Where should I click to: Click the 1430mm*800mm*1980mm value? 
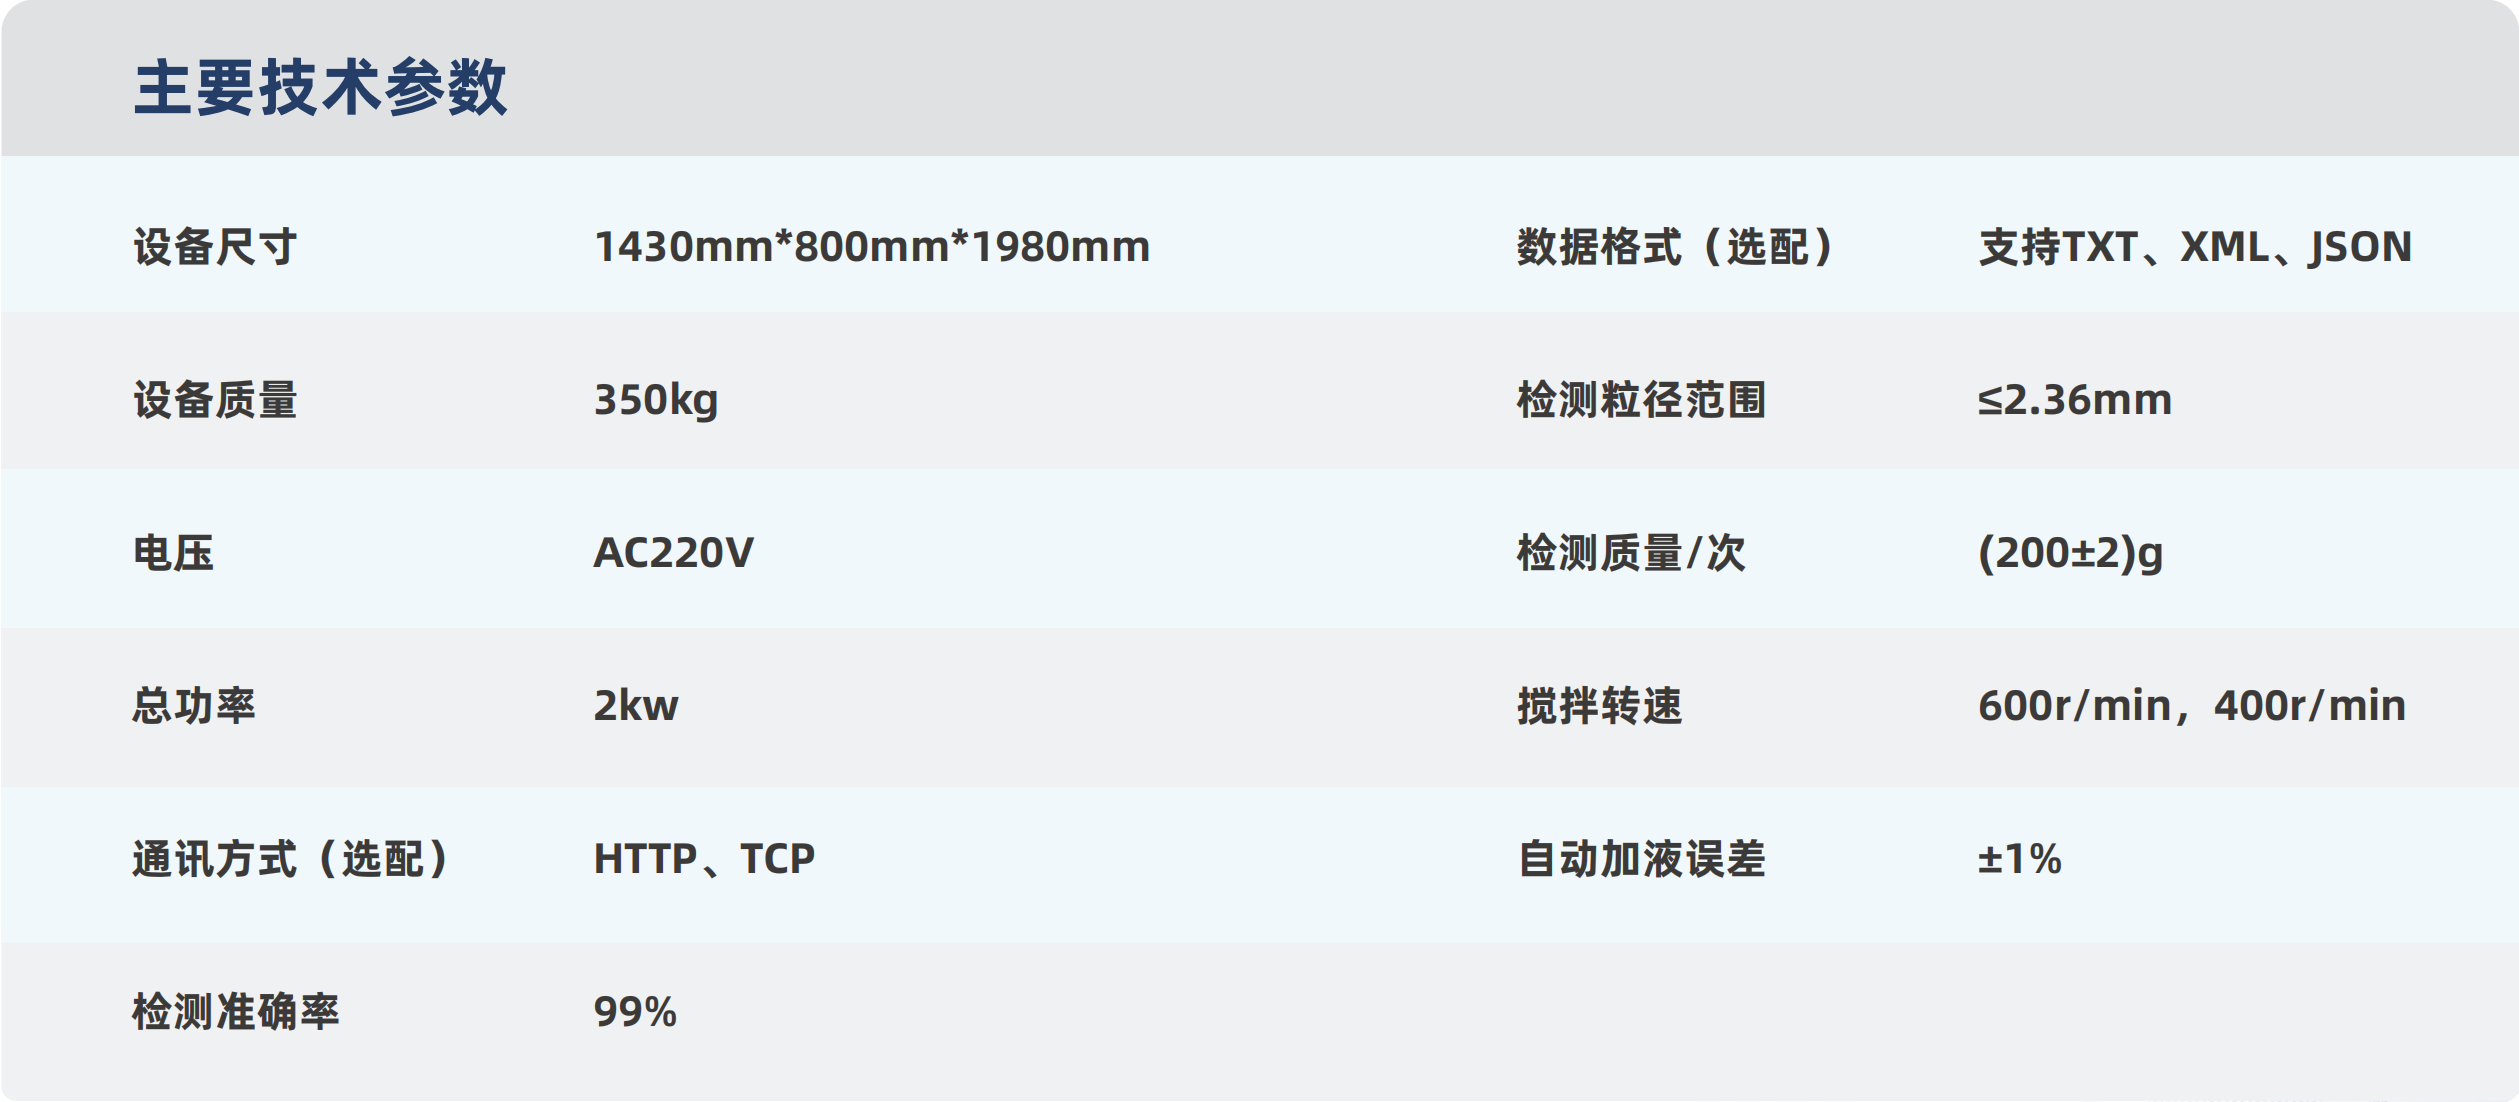tap(872, 246)
